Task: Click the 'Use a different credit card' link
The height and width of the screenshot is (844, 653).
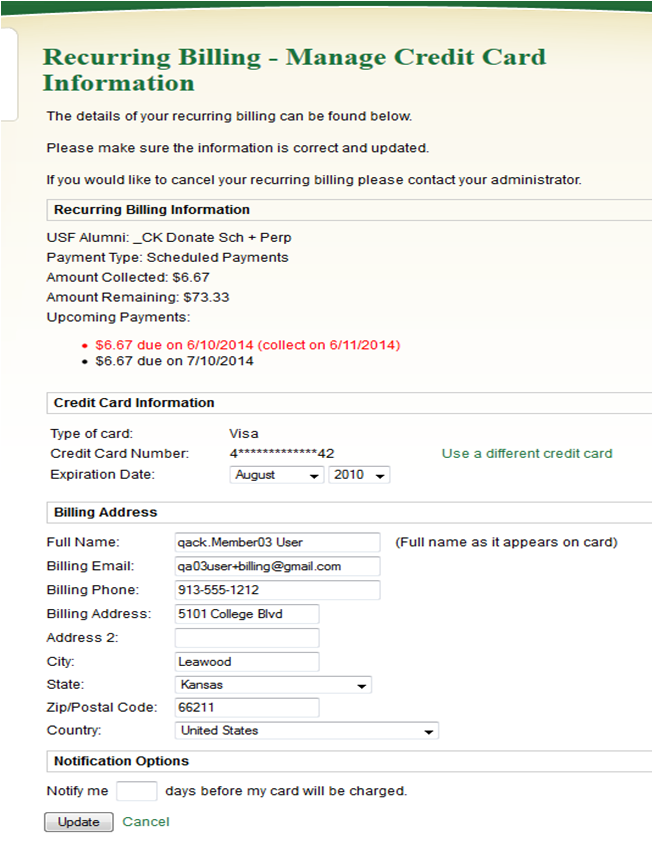Action: pyautogui.click(x=527, y=453)
